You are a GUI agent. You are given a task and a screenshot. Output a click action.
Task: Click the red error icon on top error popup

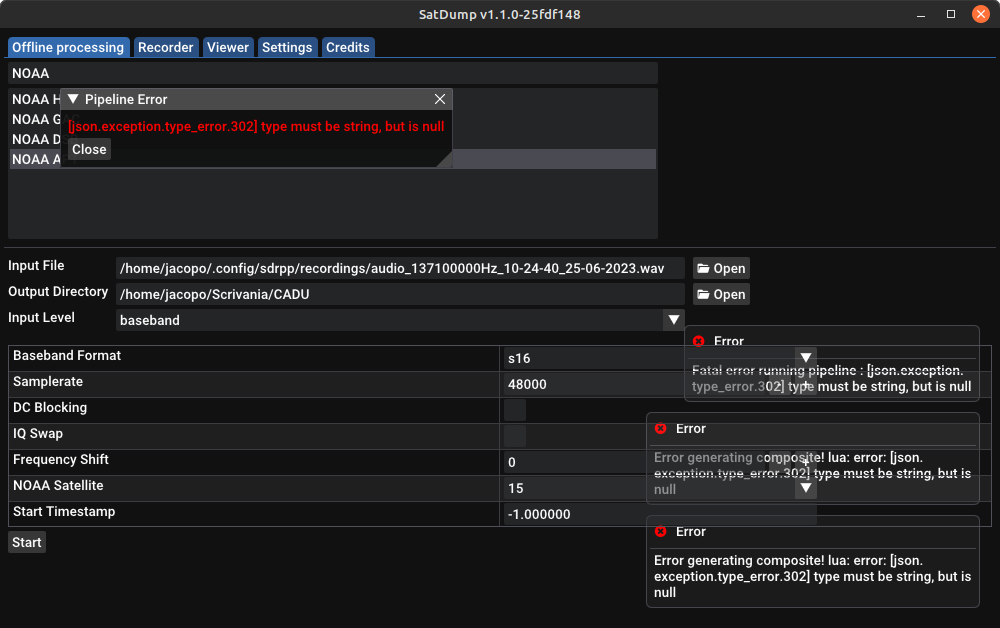[700, 341]
